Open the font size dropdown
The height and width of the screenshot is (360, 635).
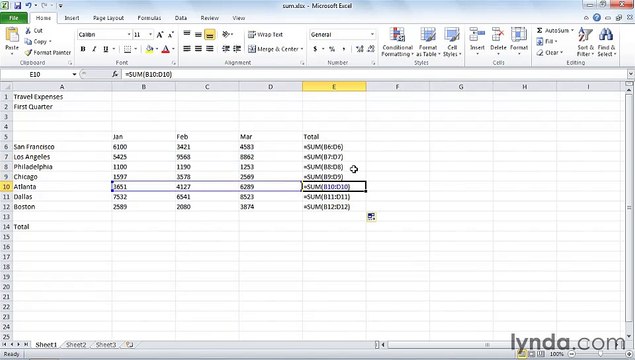pyautogui.click(x=150, y=34)
